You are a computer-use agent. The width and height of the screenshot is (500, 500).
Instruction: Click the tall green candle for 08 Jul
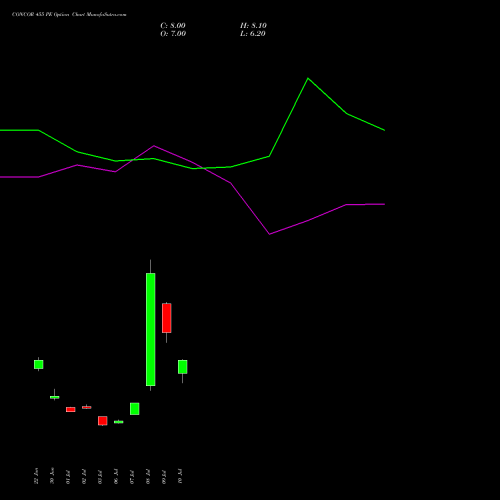click(x=151, y=329)
